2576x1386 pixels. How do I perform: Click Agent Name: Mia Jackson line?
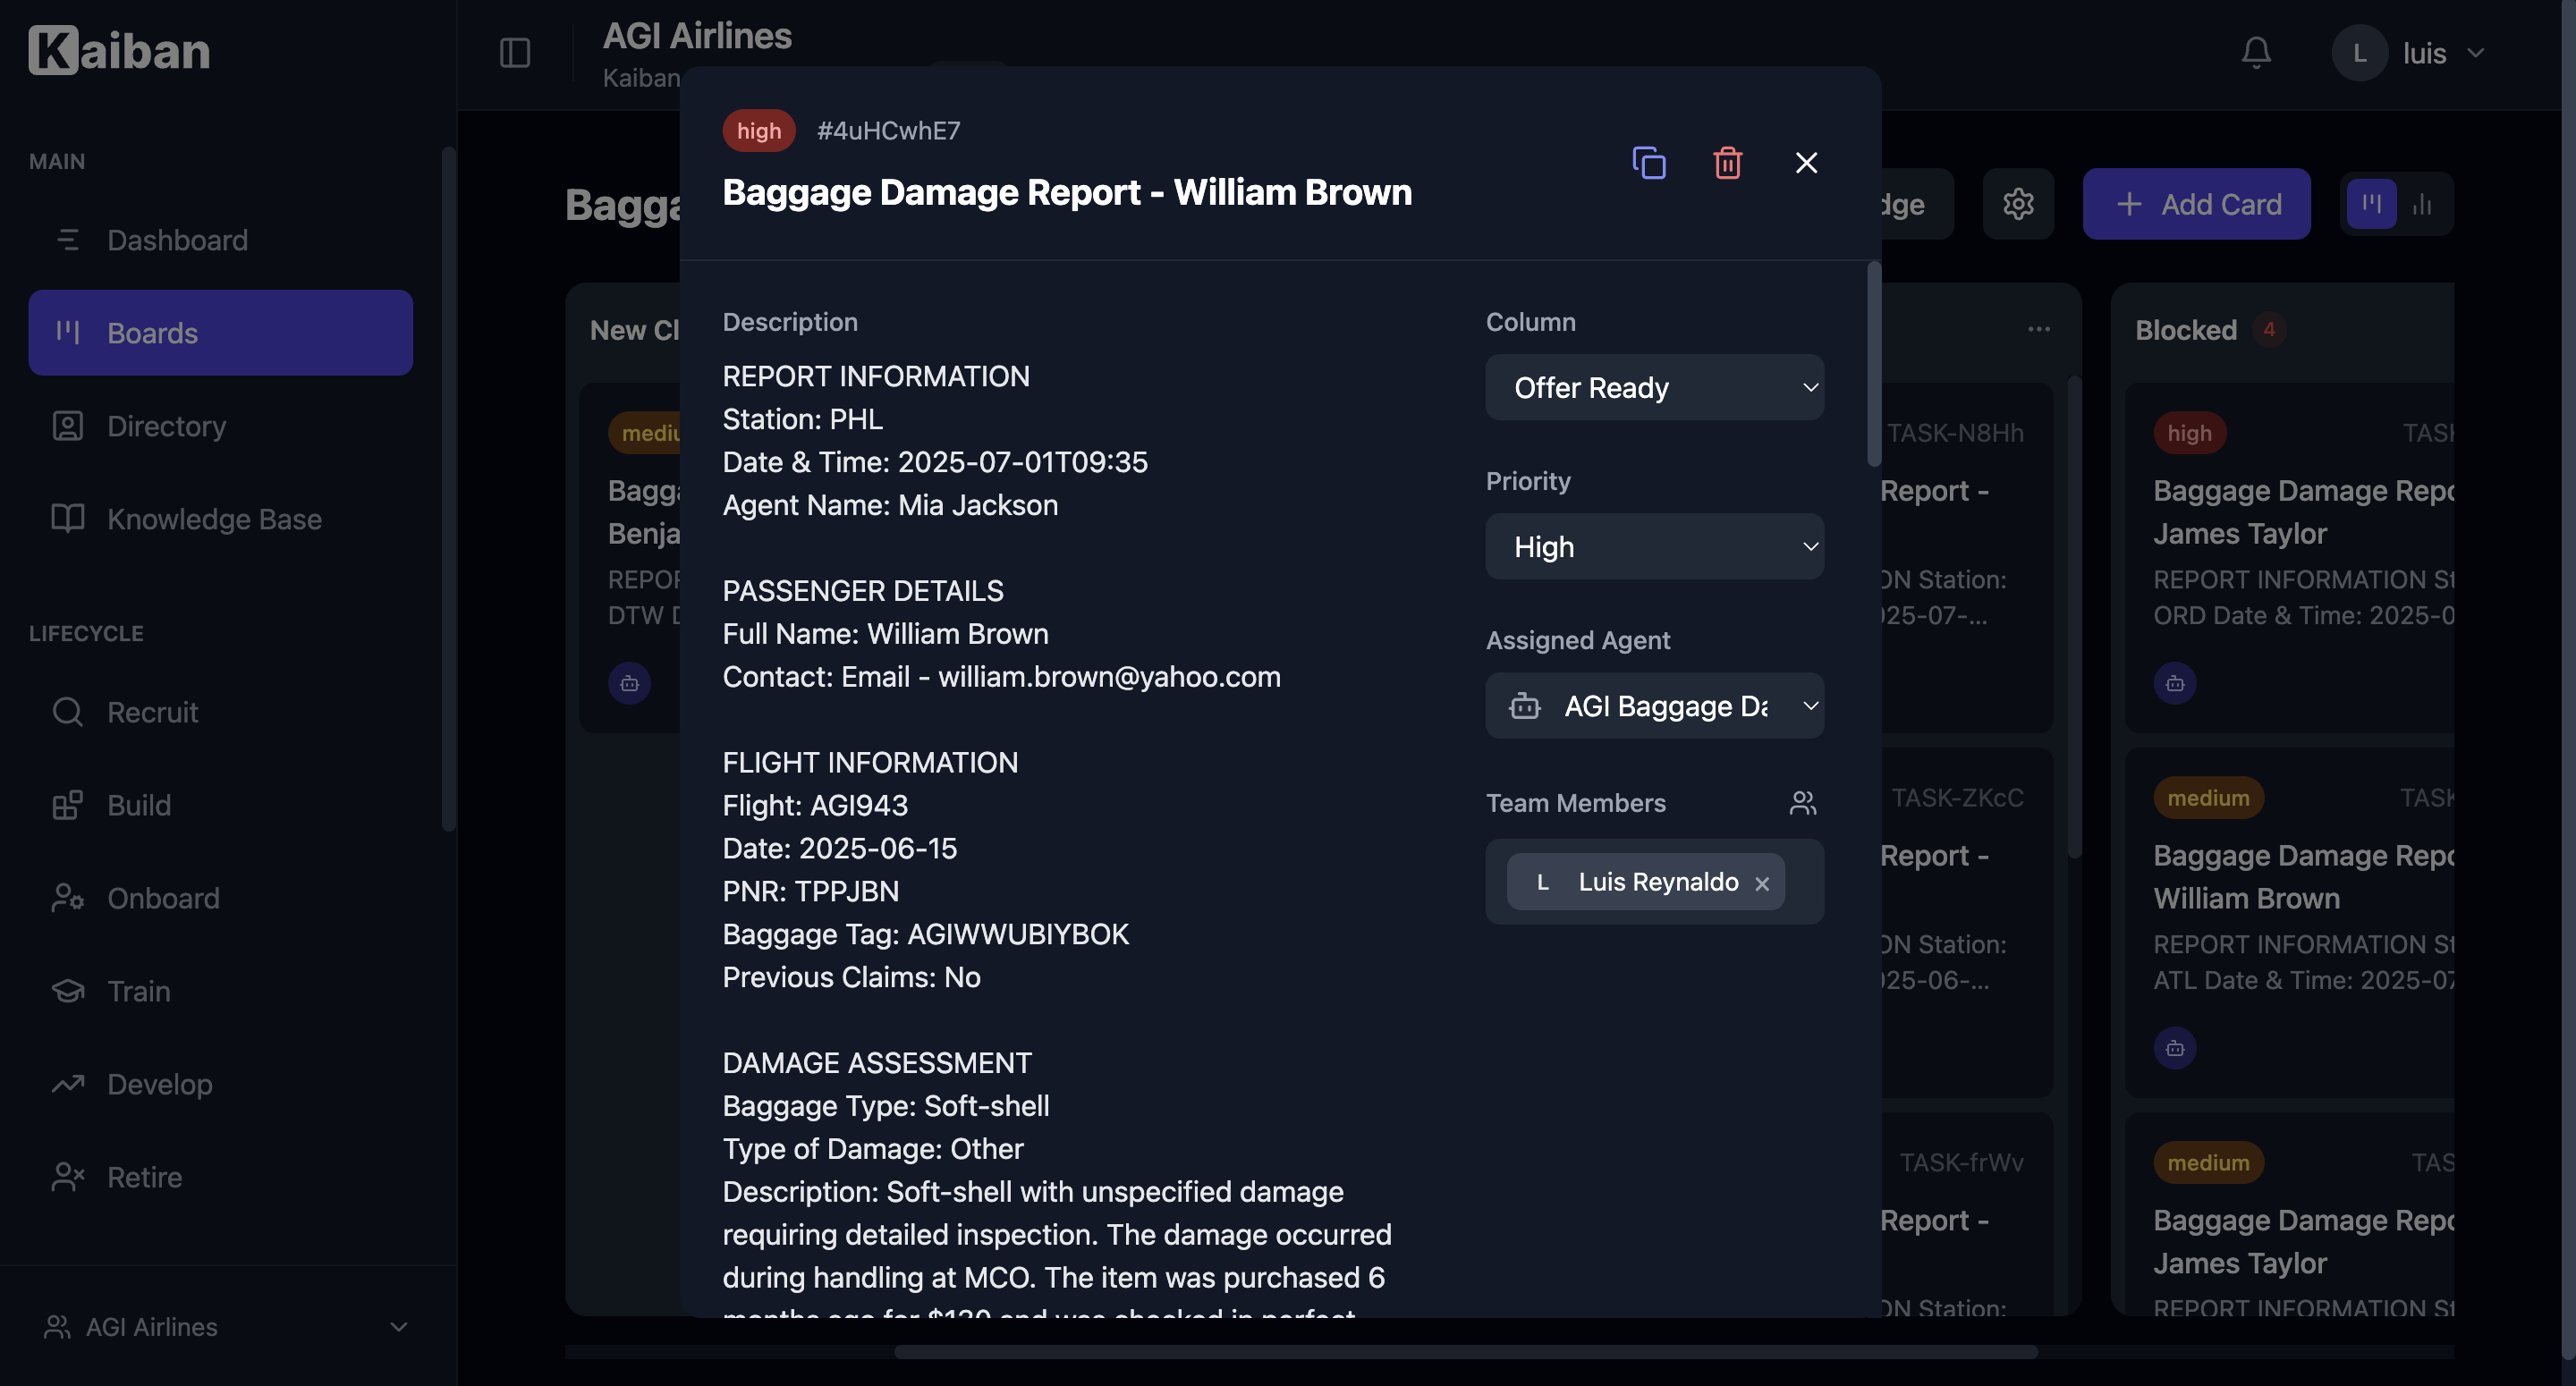click(x=890, y=505)
